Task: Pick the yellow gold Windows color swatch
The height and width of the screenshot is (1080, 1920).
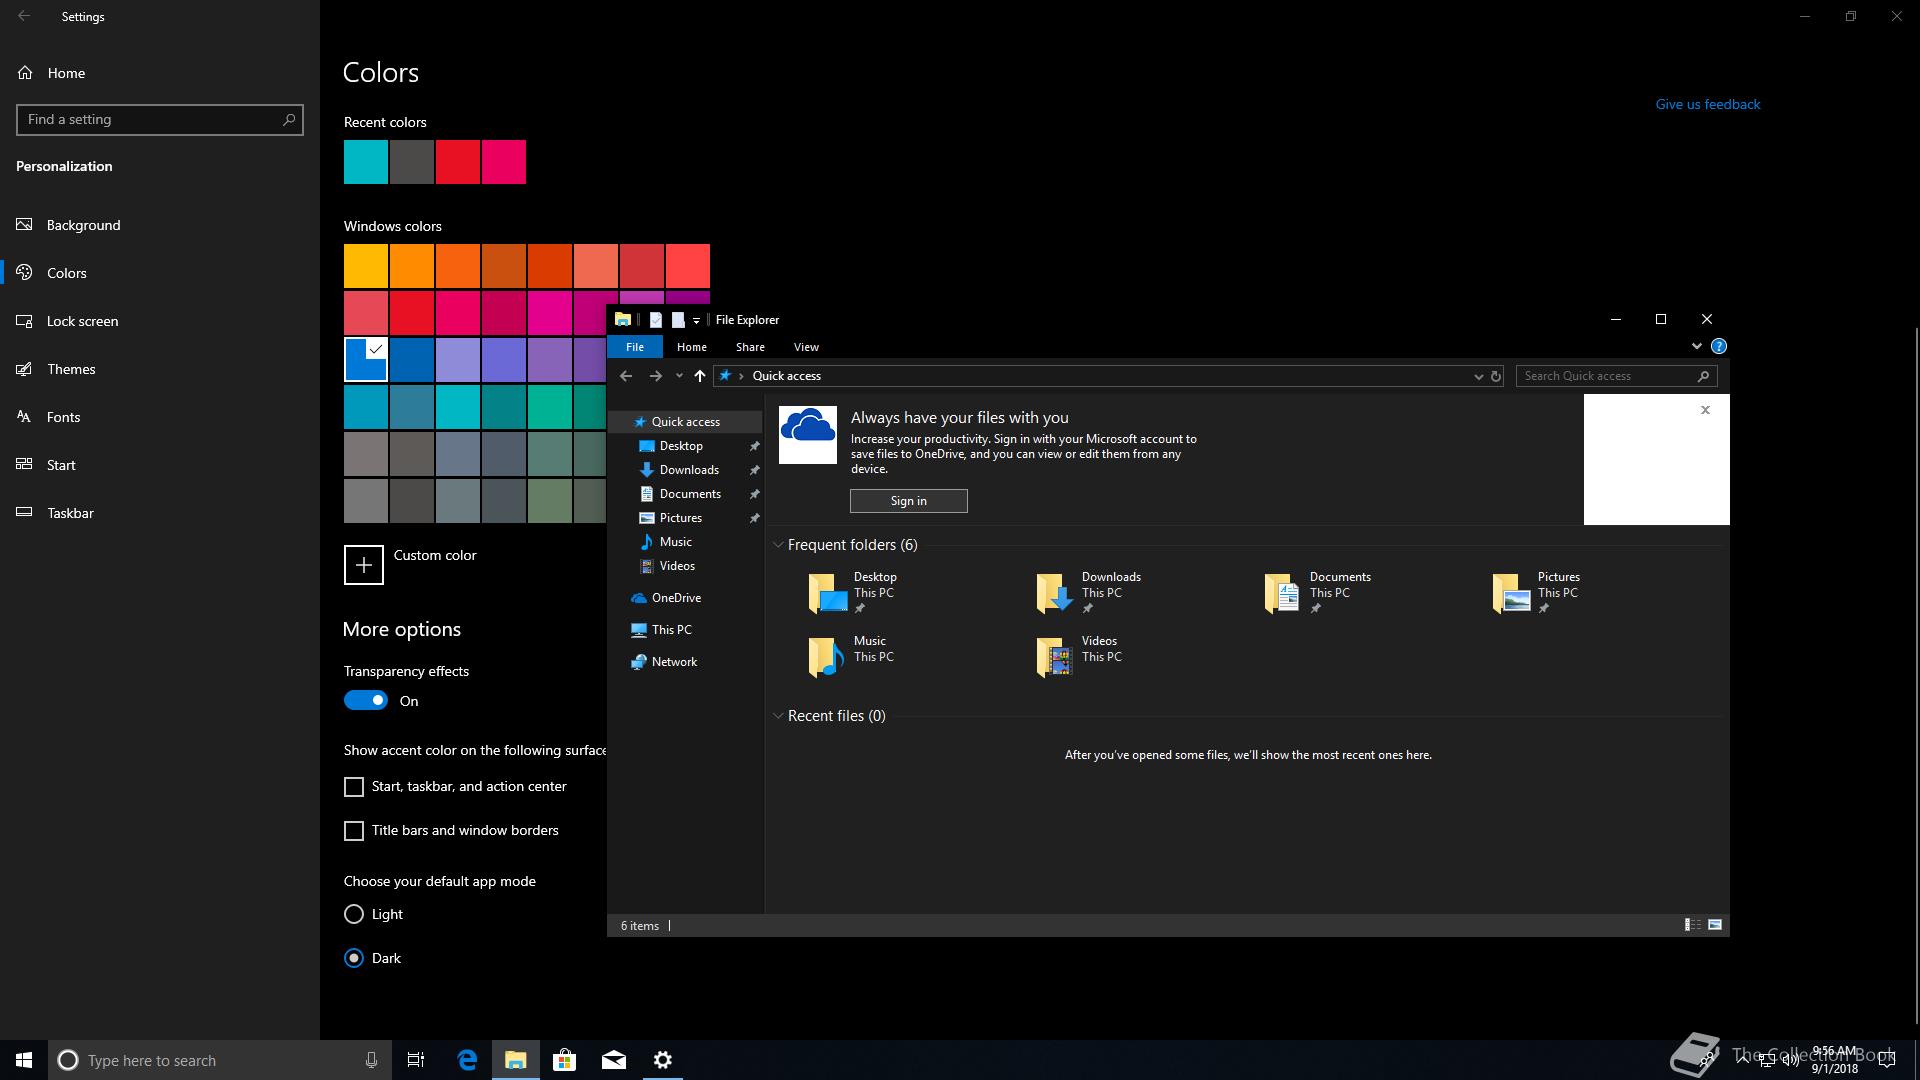Action: 366,266
